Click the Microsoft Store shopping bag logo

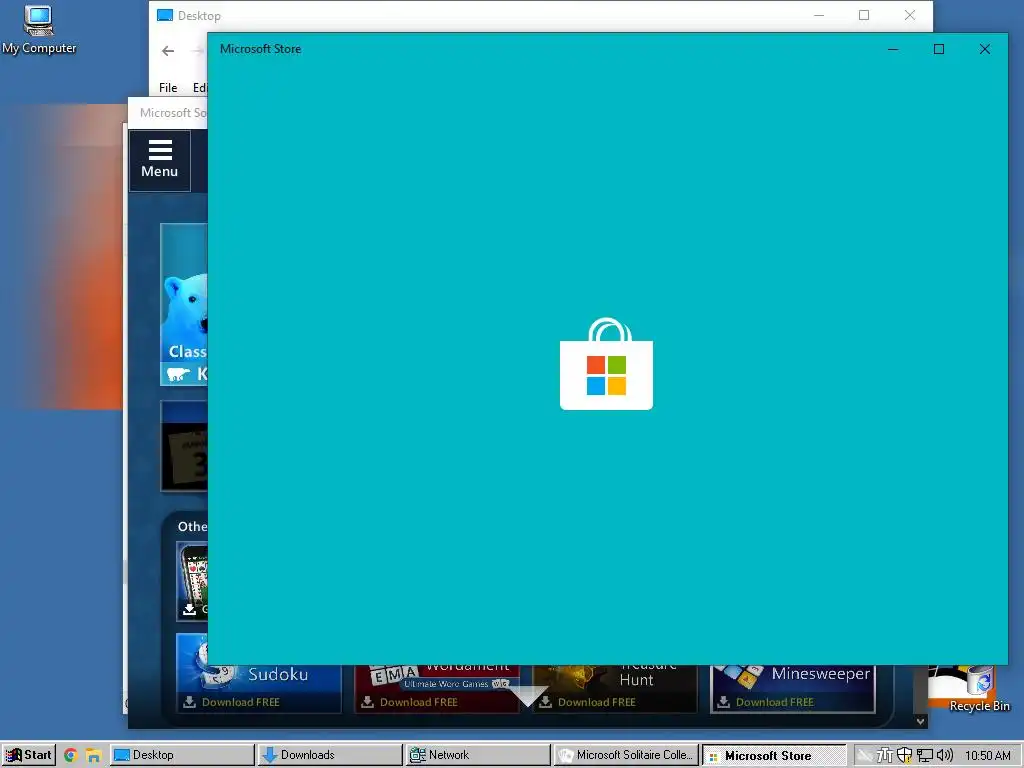tap(606, 364)
